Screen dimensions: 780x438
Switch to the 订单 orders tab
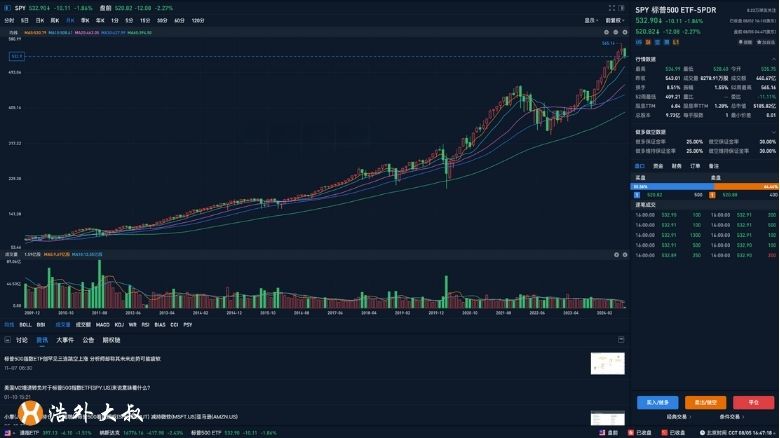pos(695,166)
